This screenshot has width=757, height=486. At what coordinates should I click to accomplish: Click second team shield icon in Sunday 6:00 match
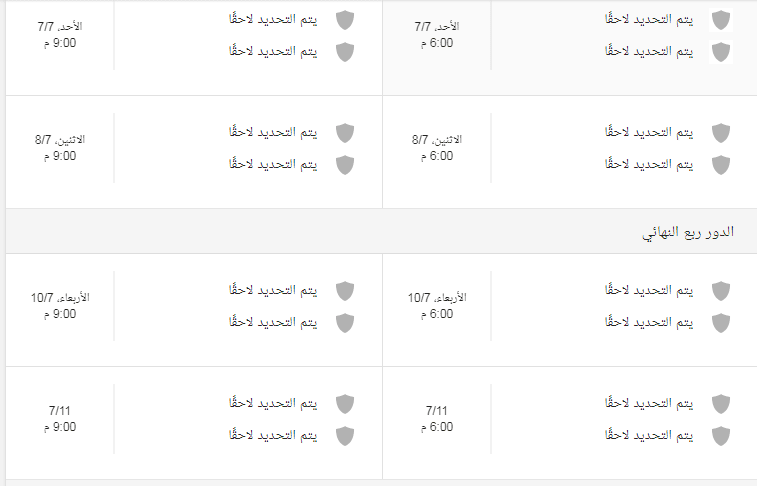pos(721,52)
